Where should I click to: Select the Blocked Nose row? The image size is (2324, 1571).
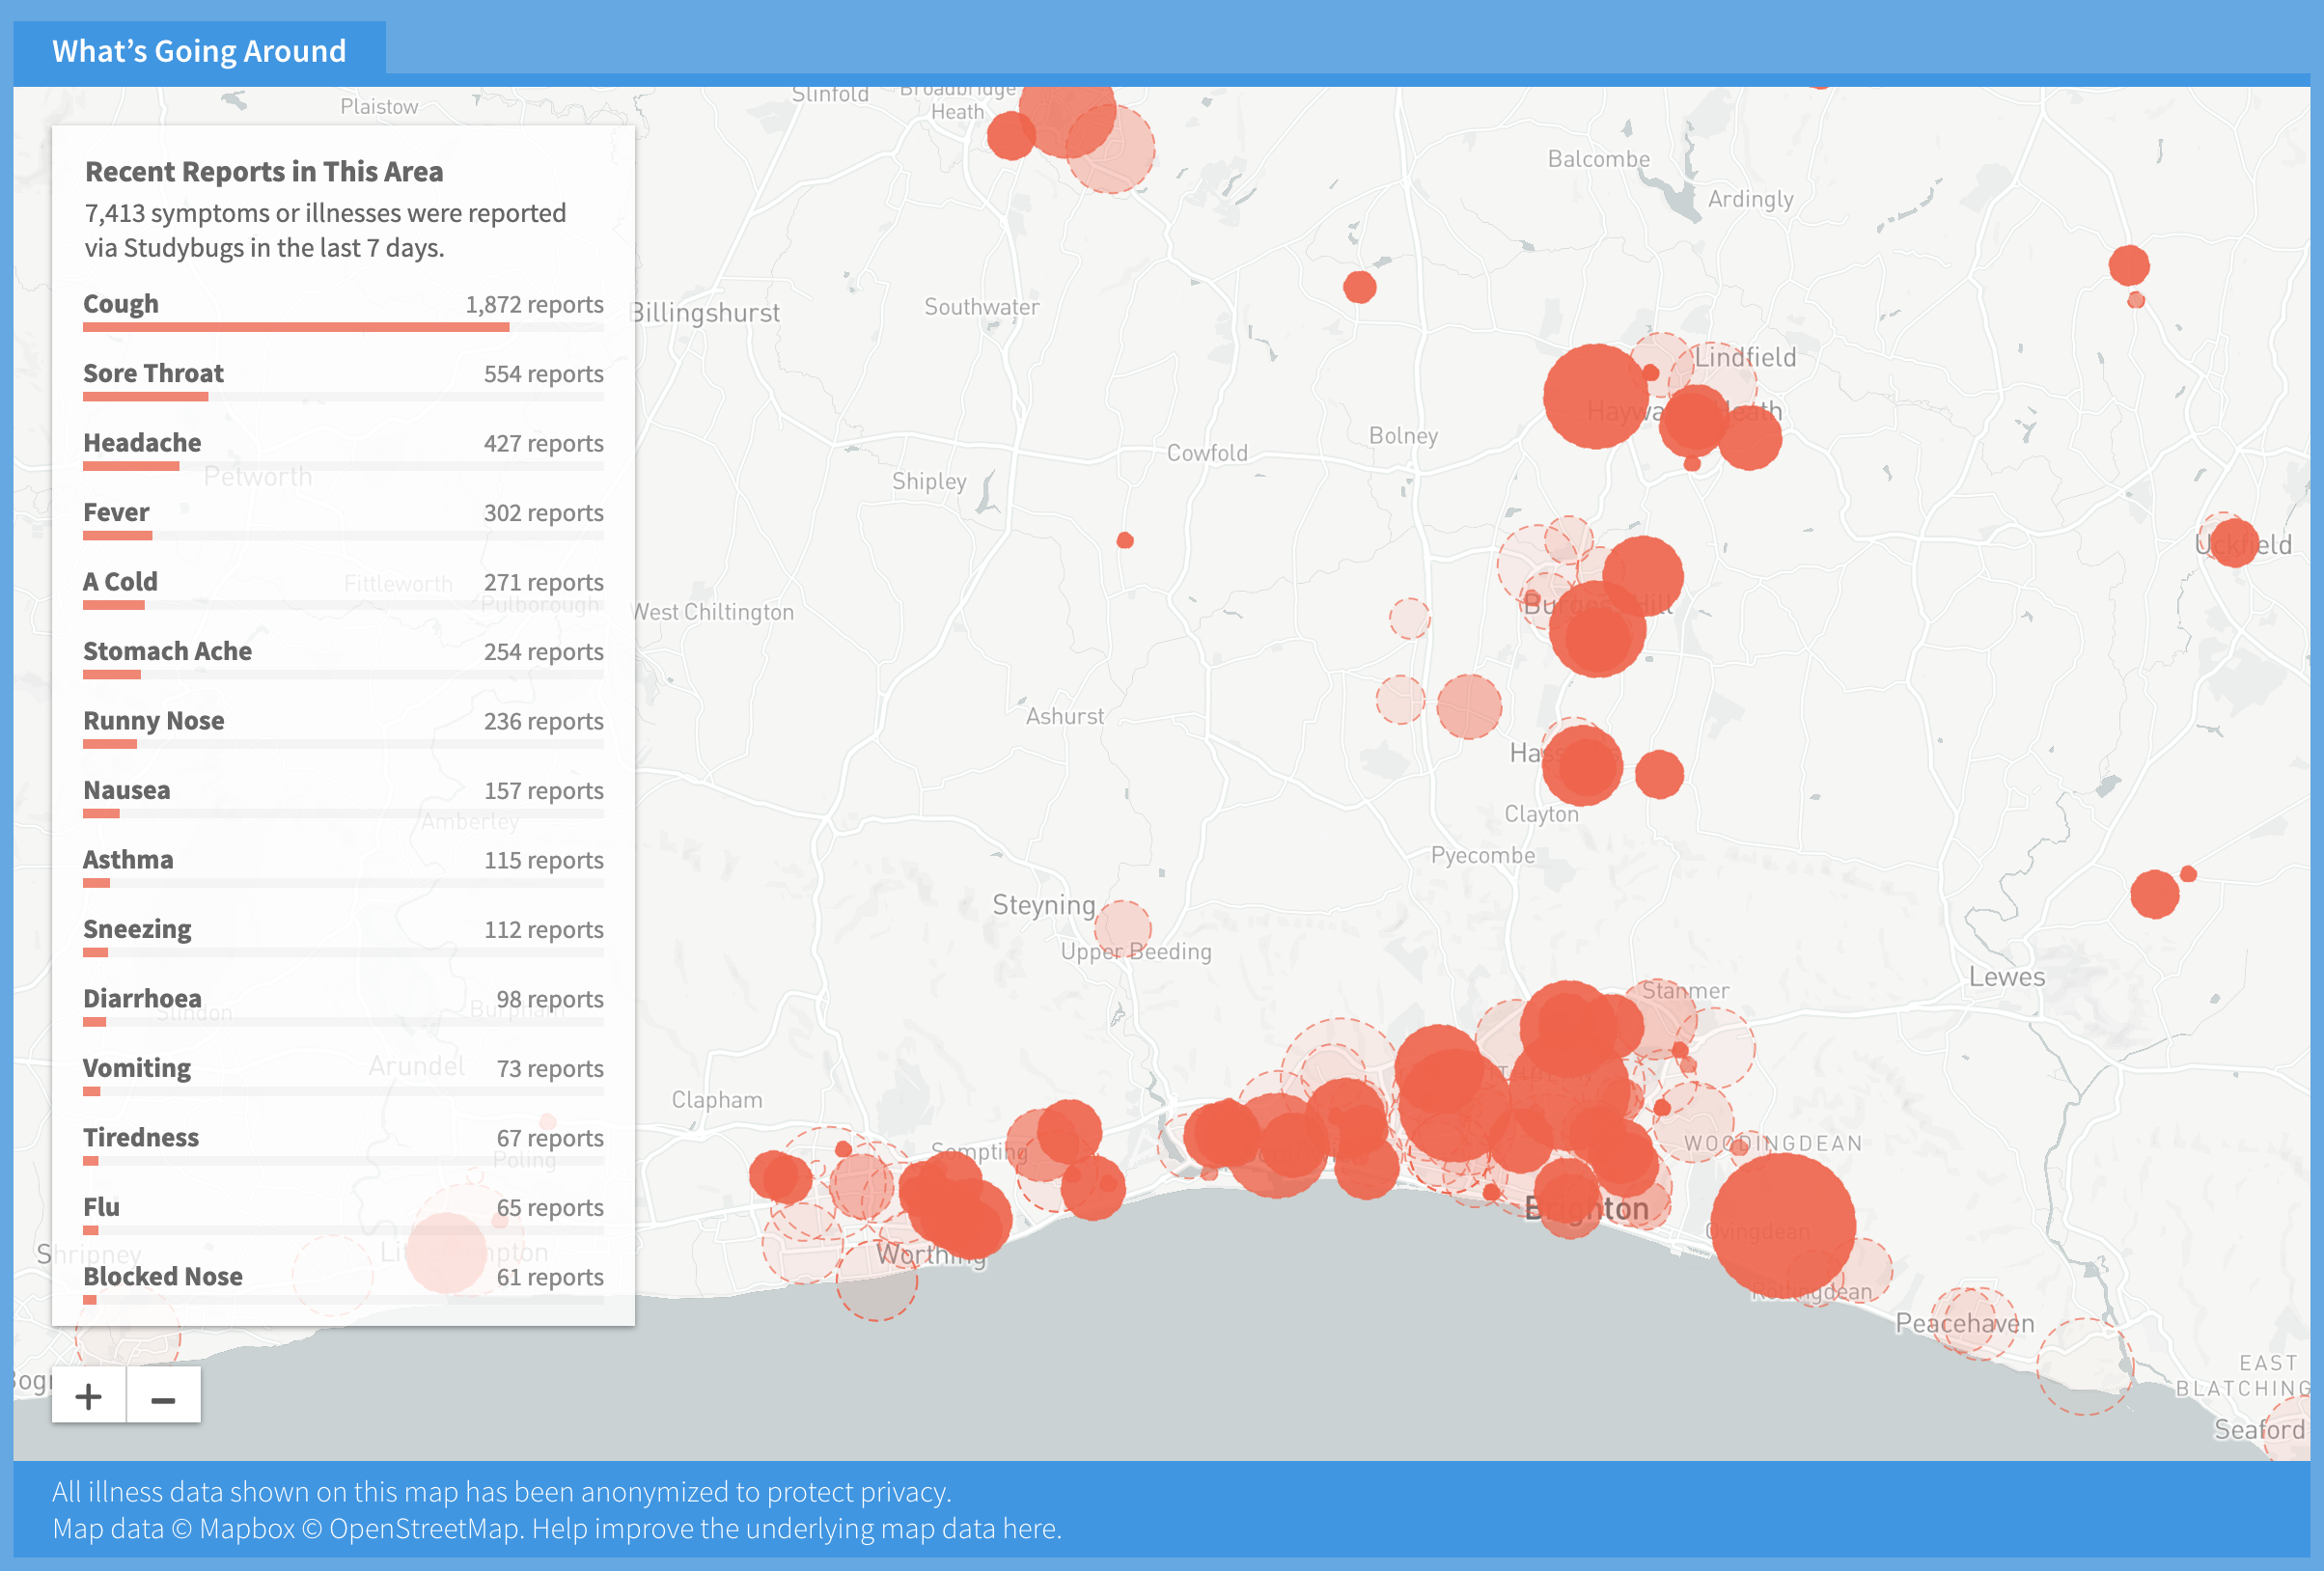343,1284
